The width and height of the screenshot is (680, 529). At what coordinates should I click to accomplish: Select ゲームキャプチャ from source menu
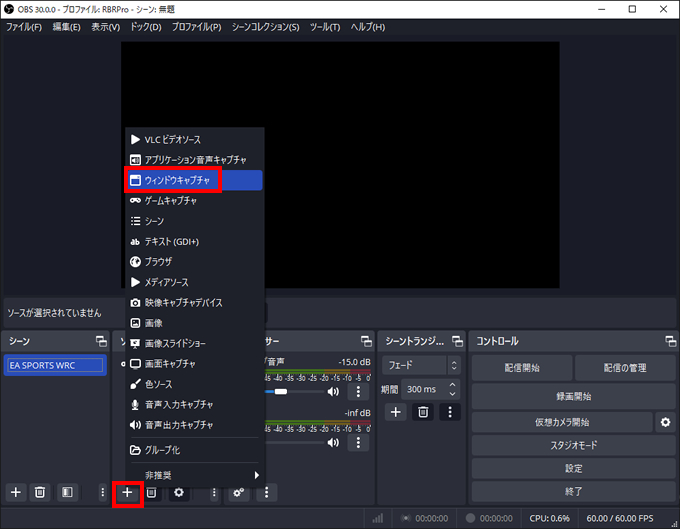coord(194,201)
